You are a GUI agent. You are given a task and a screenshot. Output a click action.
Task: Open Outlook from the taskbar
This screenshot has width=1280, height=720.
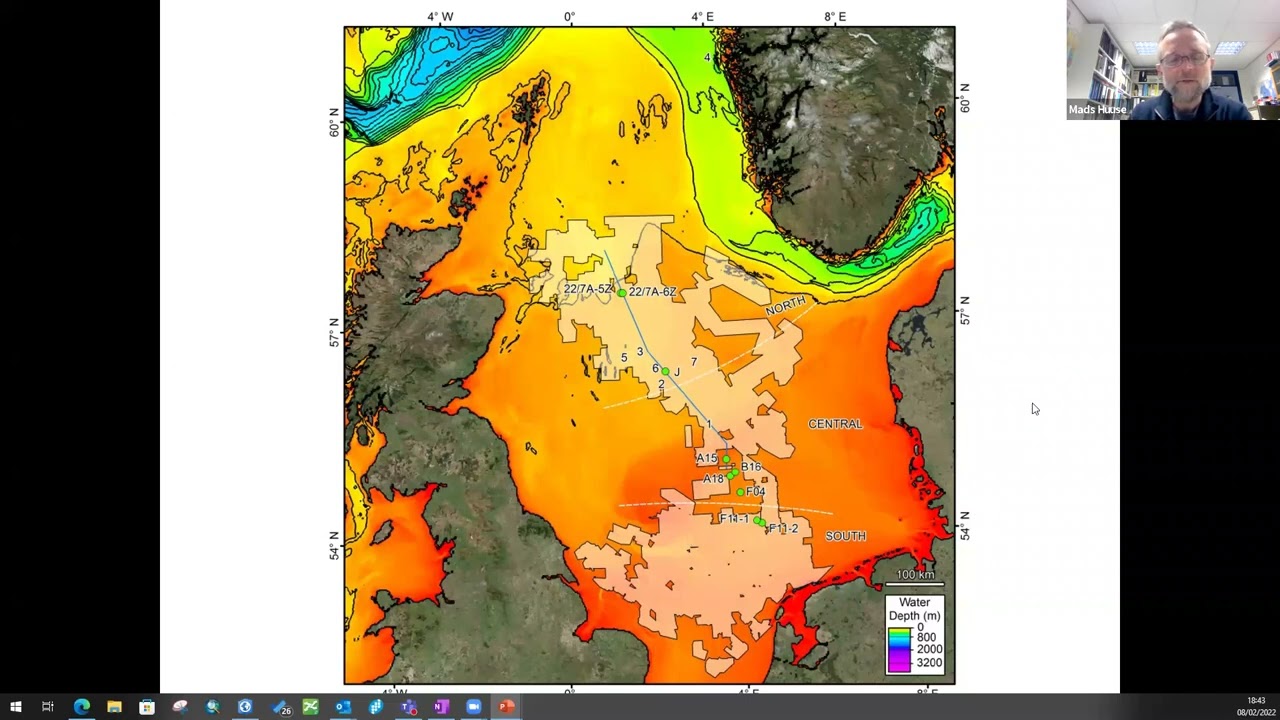click(x=343, y=707)
